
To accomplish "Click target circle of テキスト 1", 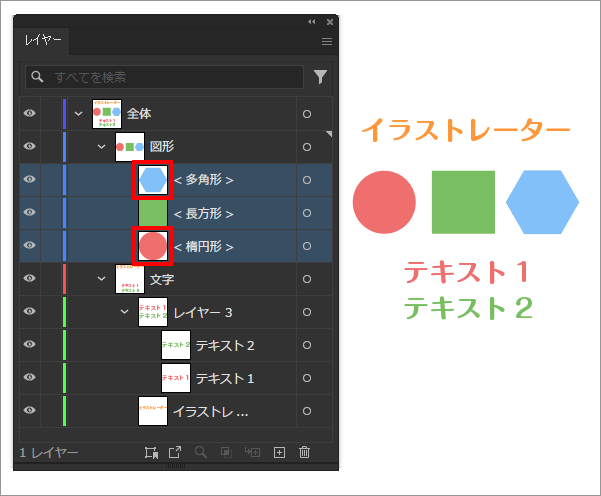I will point(307,378).
